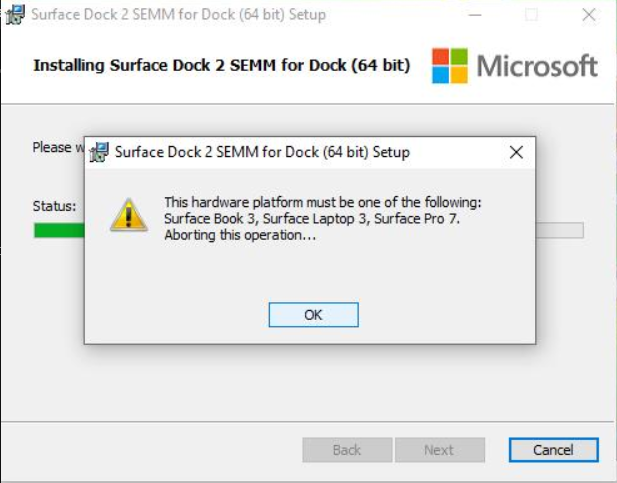Click the grayed-out Back button
Screen dimensions: 617x483
[x=347, y=450]
